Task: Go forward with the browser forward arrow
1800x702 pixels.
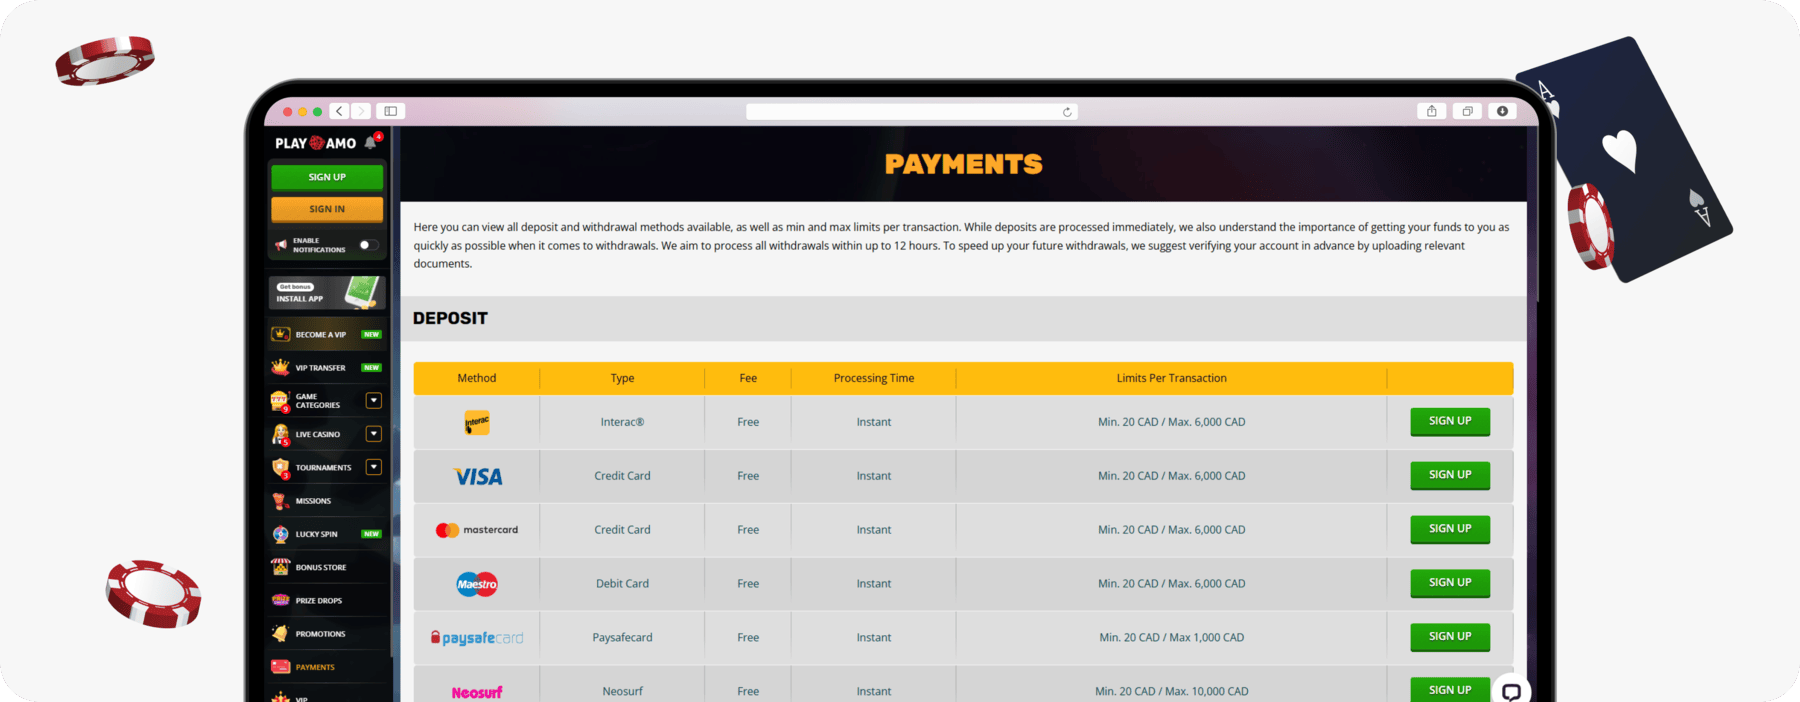Action: (x=361, y=111)
